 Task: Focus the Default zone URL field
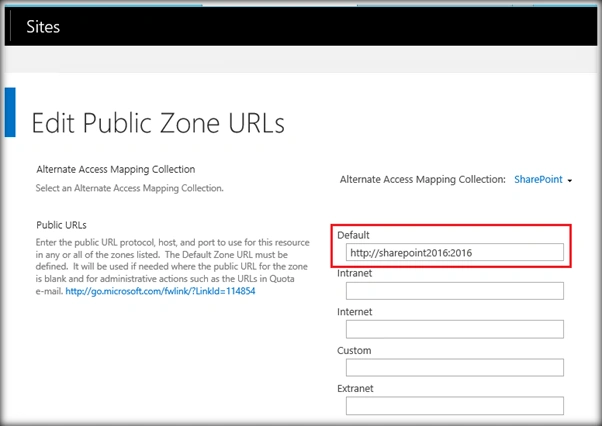(455, 253)
